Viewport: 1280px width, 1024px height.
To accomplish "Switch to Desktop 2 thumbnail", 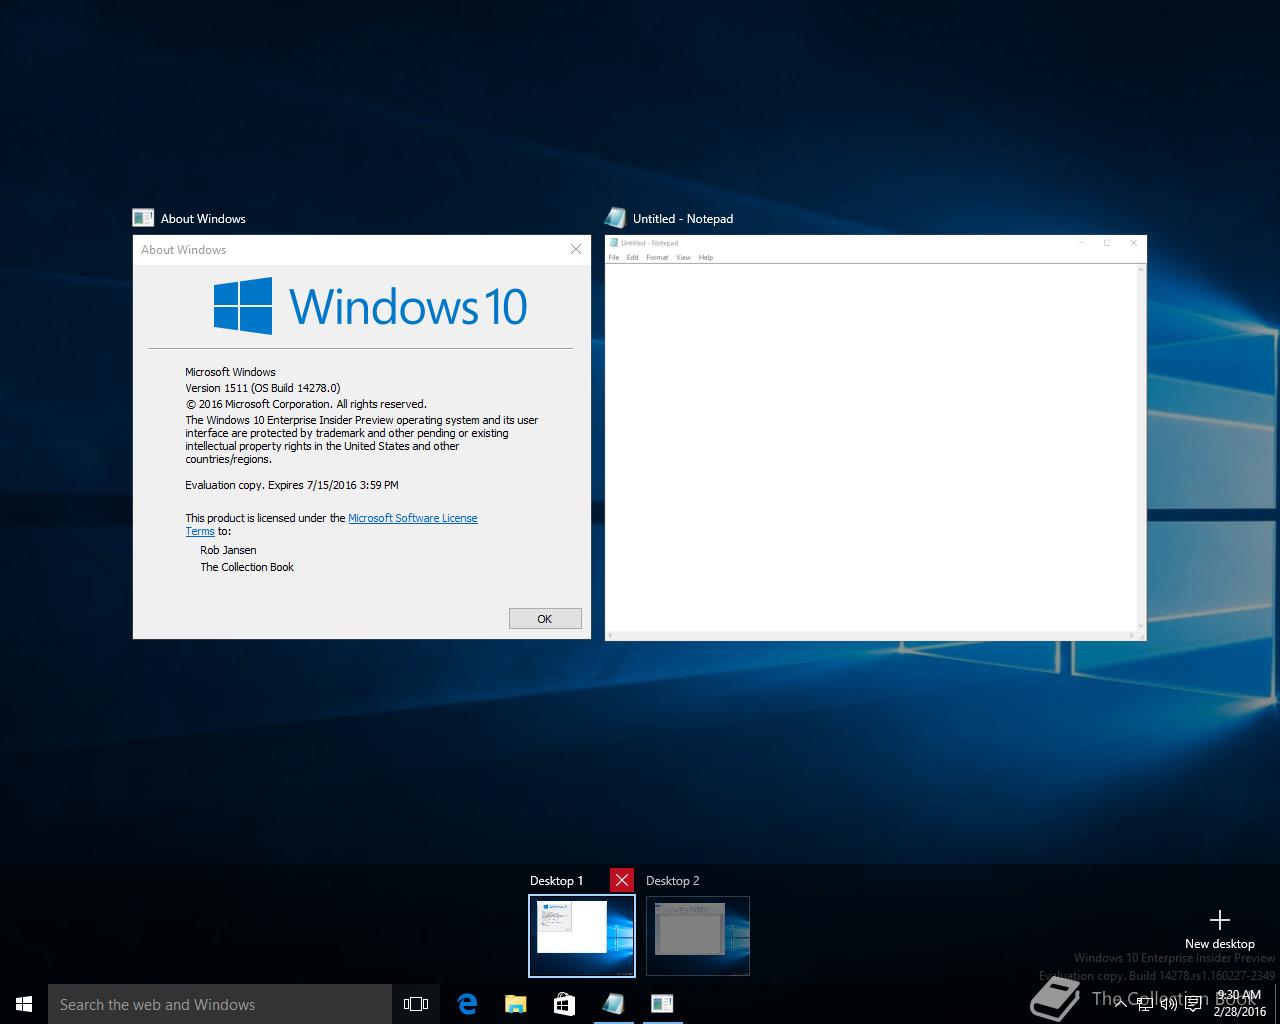I will pos(698,936).
